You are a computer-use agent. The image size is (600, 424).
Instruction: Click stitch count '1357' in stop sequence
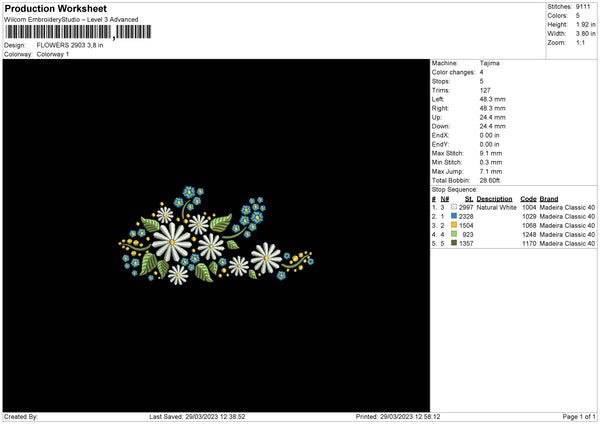point(466,243)
